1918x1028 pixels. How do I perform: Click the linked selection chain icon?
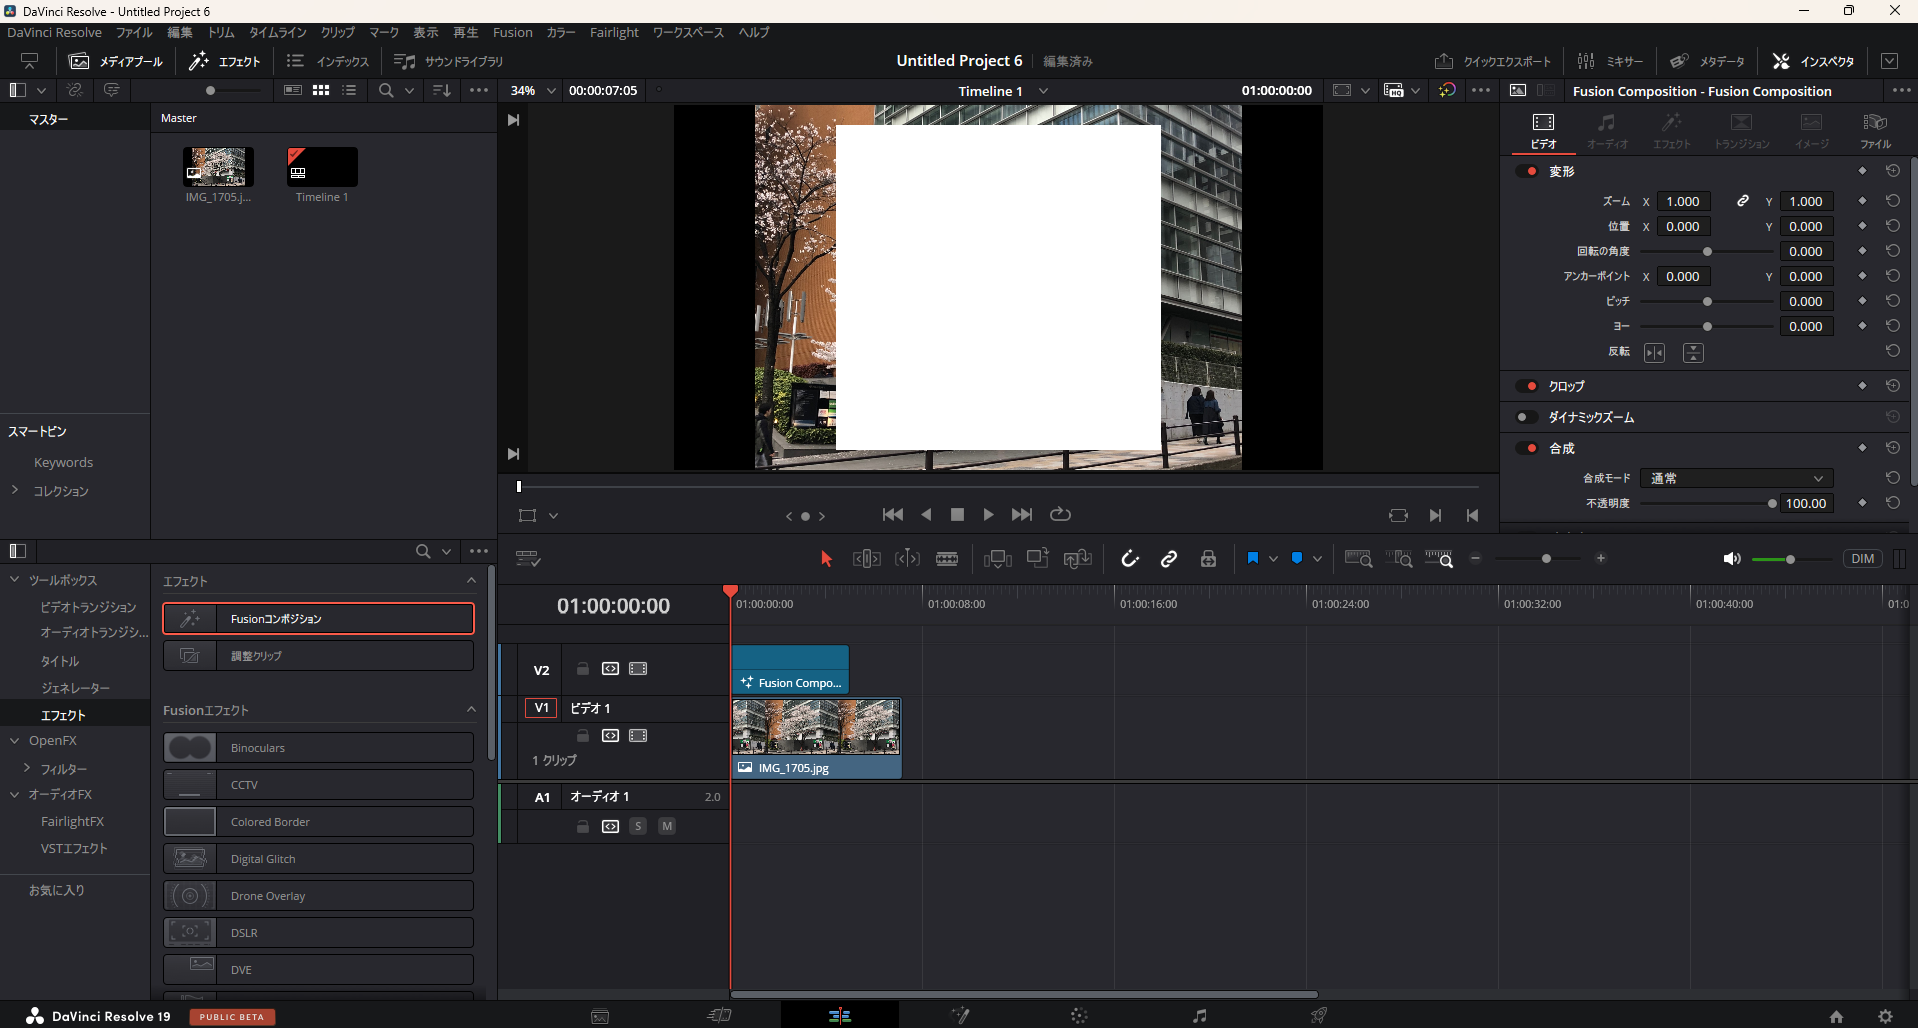click(x=1169, y=559)
